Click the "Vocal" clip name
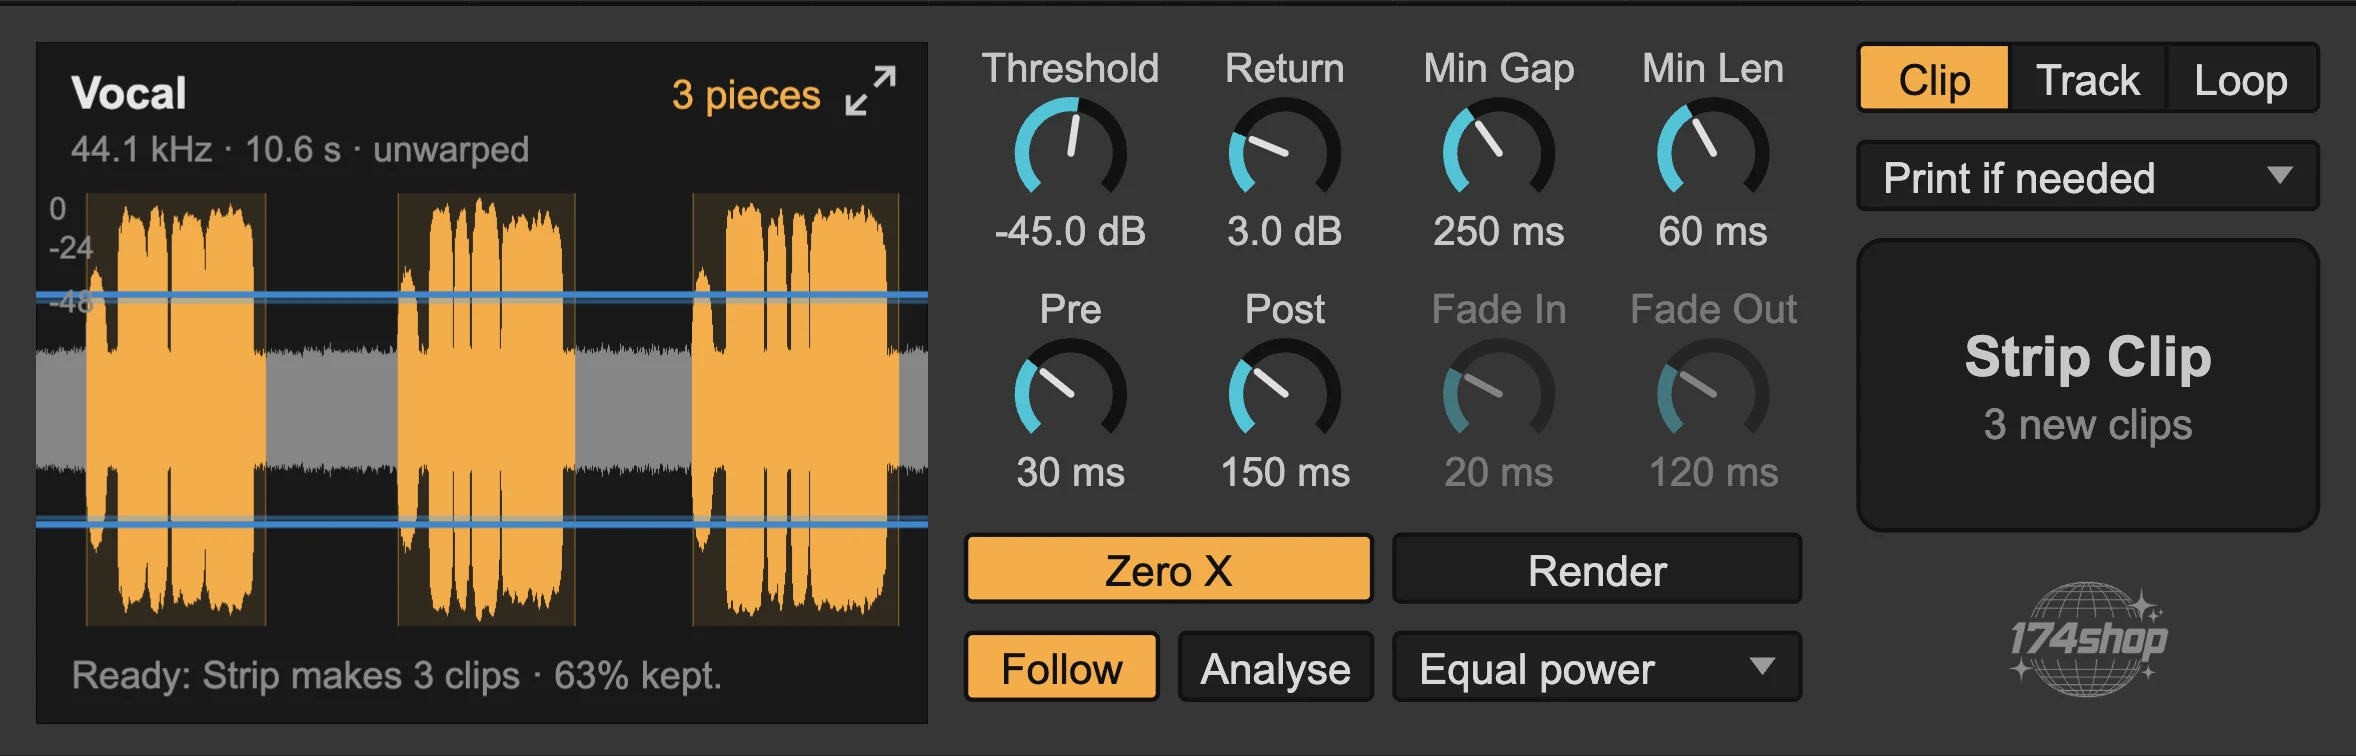Image resolution: width=2356 pixels, height=756 pixels. tap(129, 93)
